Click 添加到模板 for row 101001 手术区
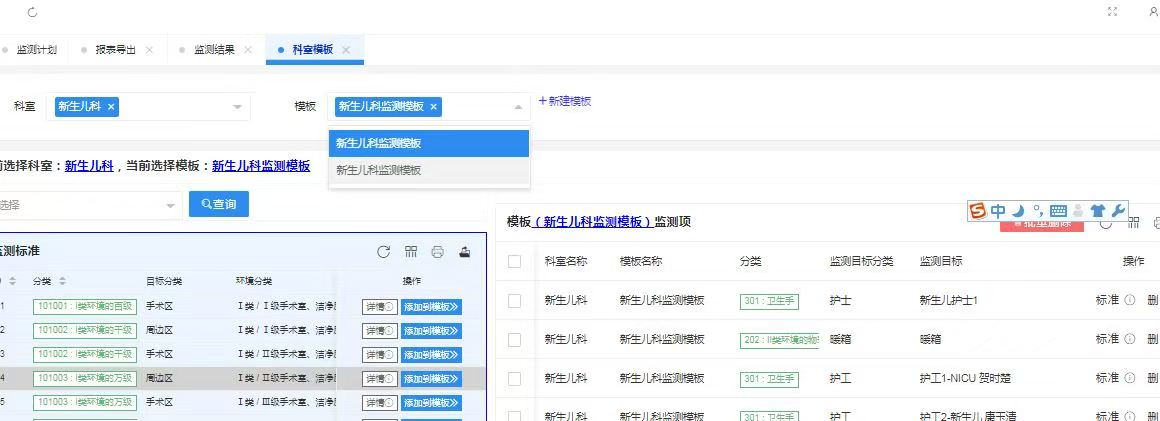 pyautogui.click(x=431, y=306)
